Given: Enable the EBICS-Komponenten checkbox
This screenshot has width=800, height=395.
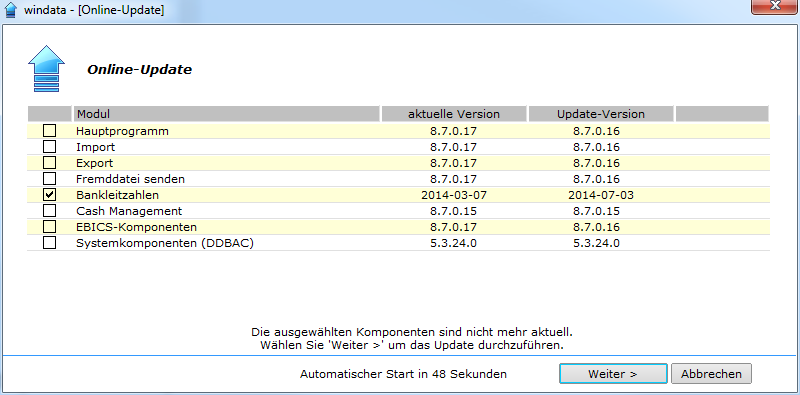Looking at the screenshot, I should click(49, 226).
